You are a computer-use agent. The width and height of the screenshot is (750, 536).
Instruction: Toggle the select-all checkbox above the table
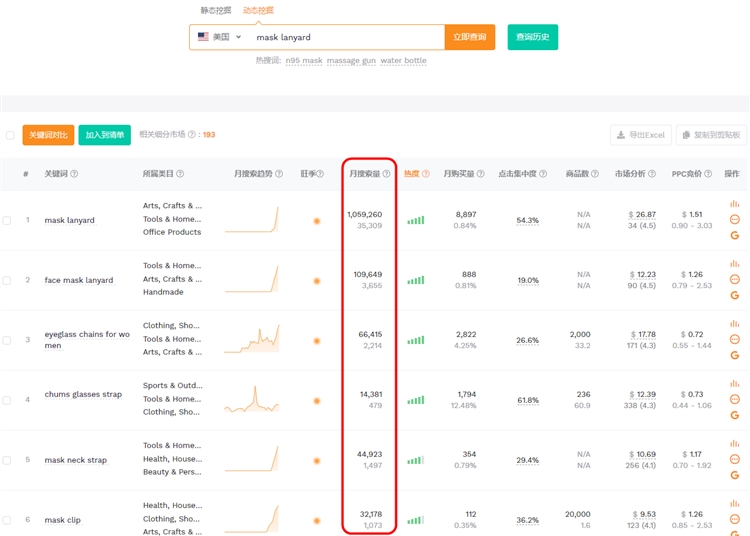(x=10, y=135)
